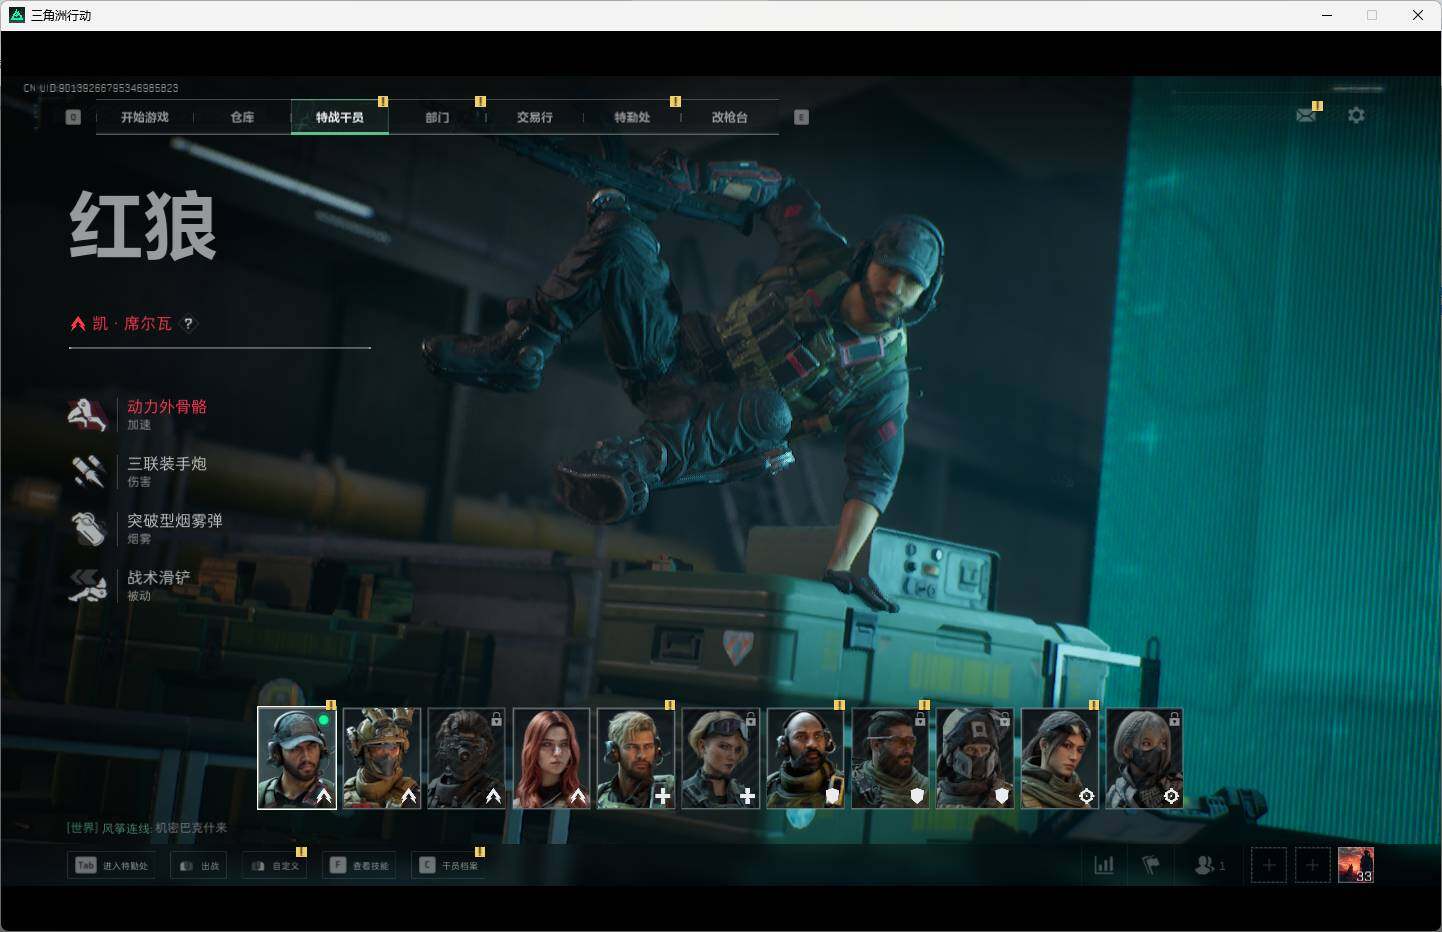Viewport: 1442px width, 932px height.
Task: Select the locked gray-haired masked recon operator
Action: (x=1145, y=758)
